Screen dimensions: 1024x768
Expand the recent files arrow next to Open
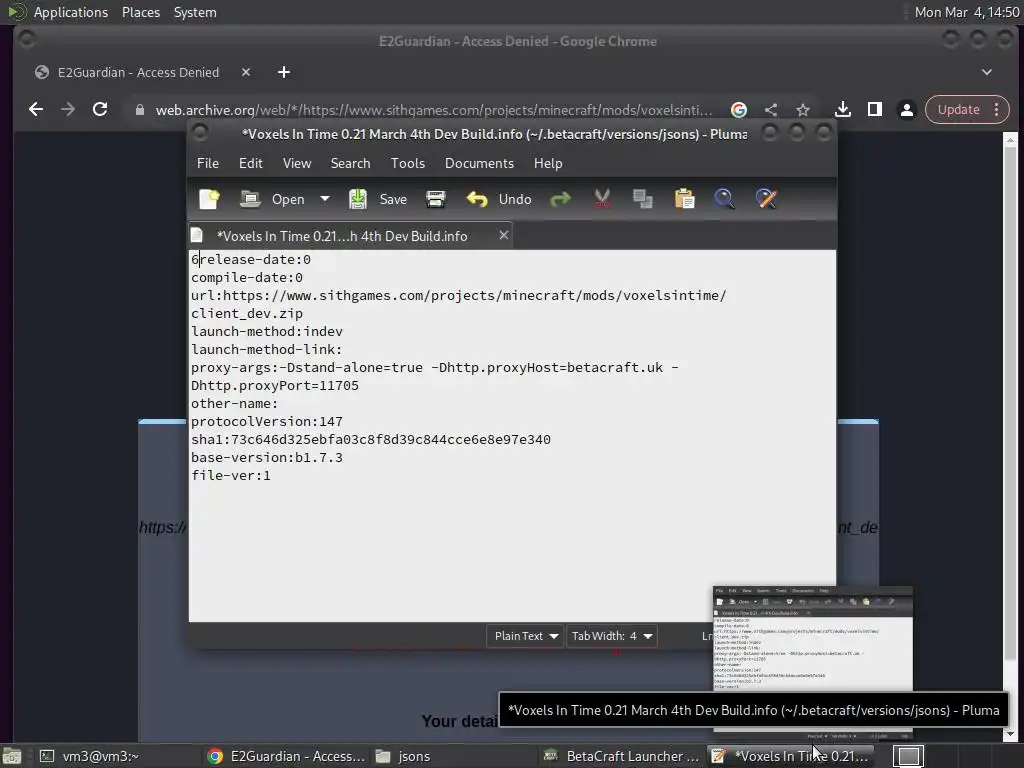[325, 199]
